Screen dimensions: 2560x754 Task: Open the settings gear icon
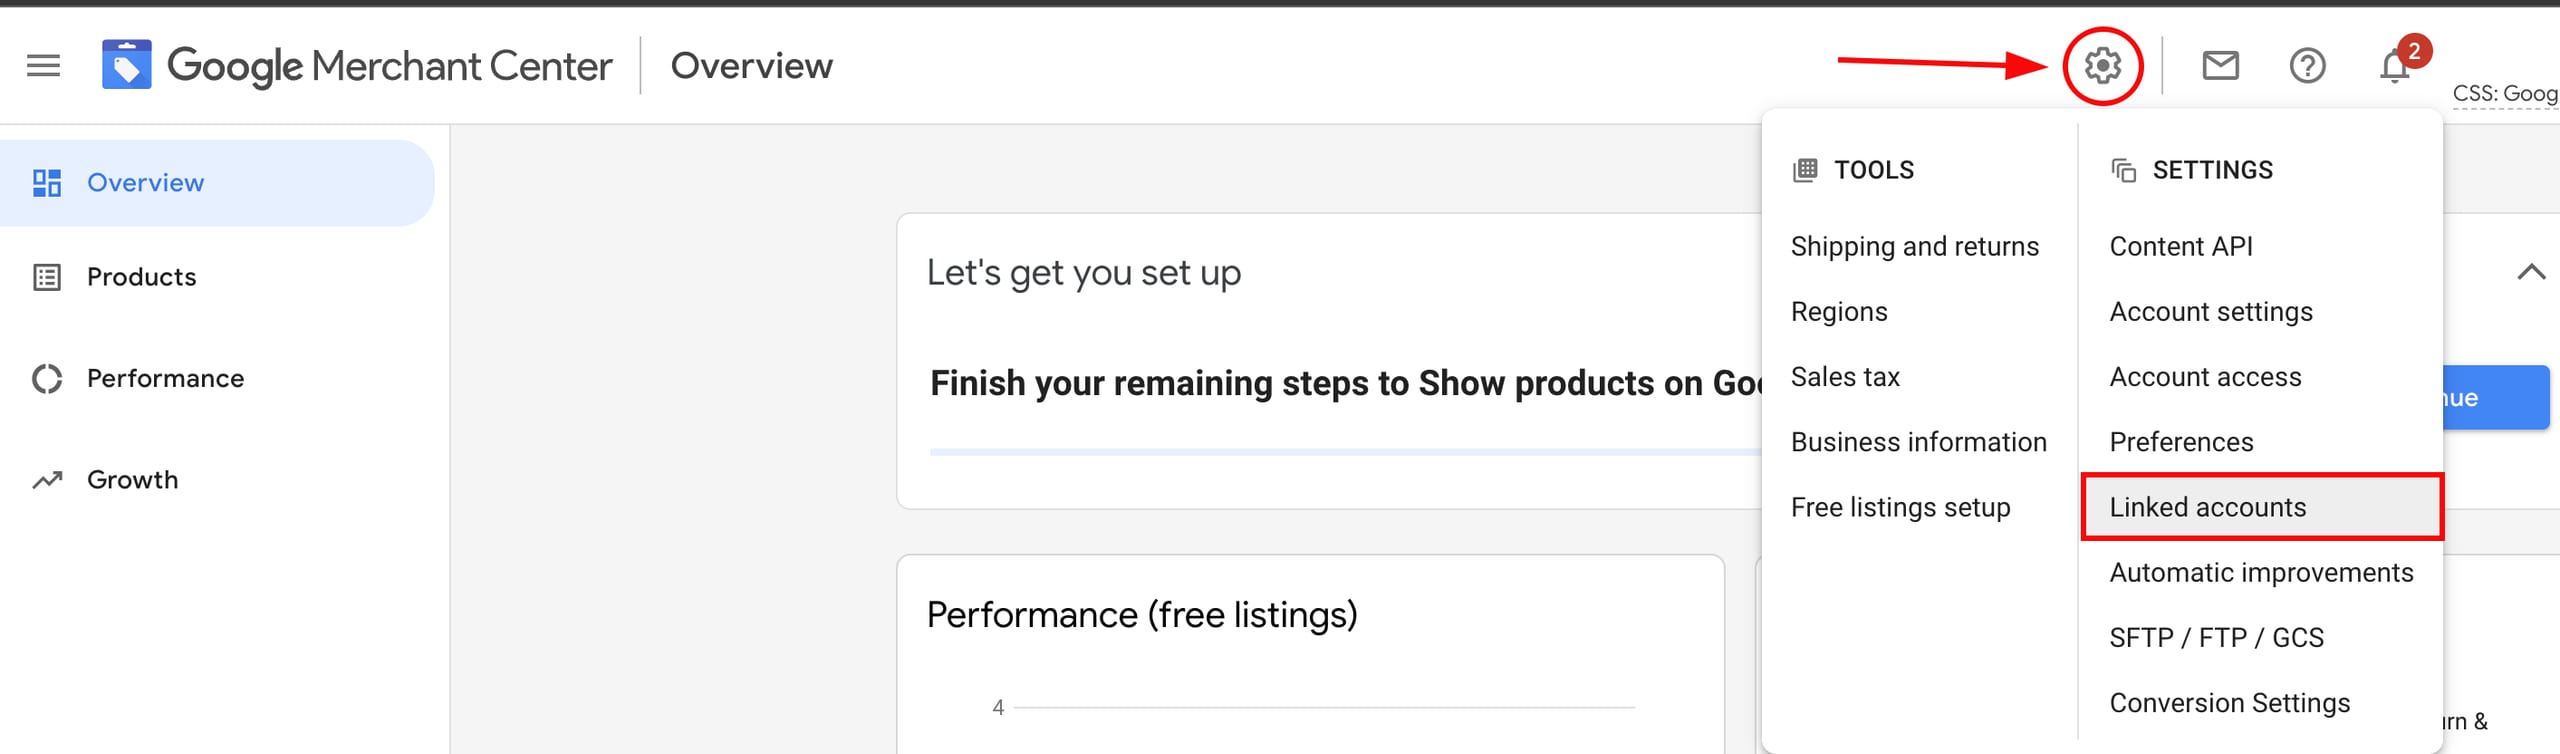(2102, 66)
